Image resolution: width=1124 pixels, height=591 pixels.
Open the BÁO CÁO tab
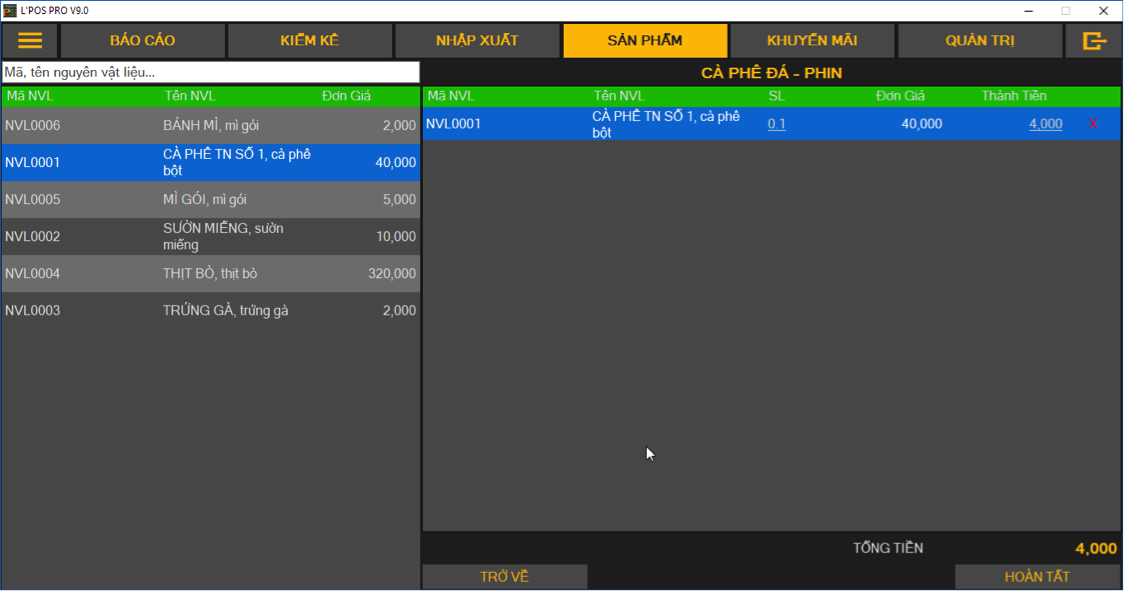[143, 41]
